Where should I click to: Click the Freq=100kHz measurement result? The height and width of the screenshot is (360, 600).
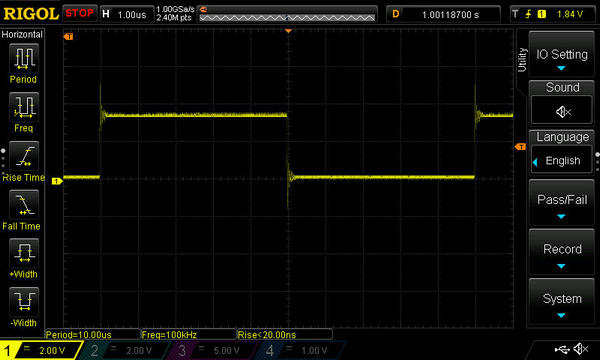pos(169,335)
